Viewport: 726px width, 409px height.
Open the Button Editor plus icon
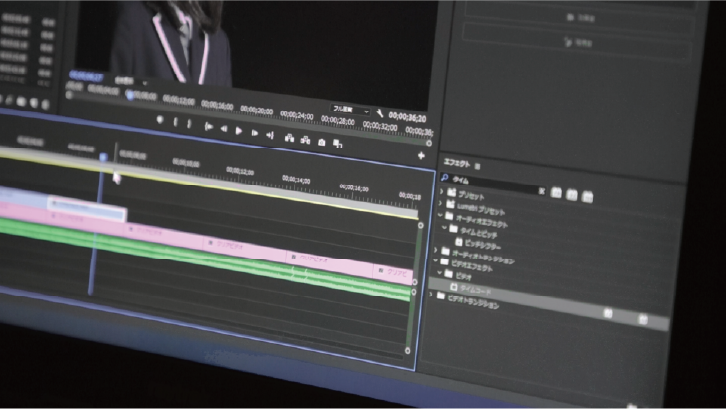pyautogui.click(x=421, y=156)
